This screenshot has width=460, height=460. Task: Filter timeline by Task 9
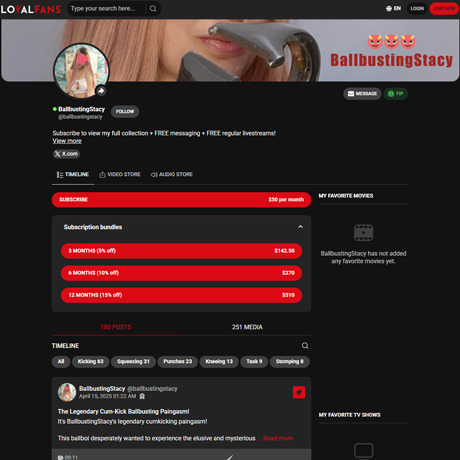pyautogui.click(x=254, y=362)
